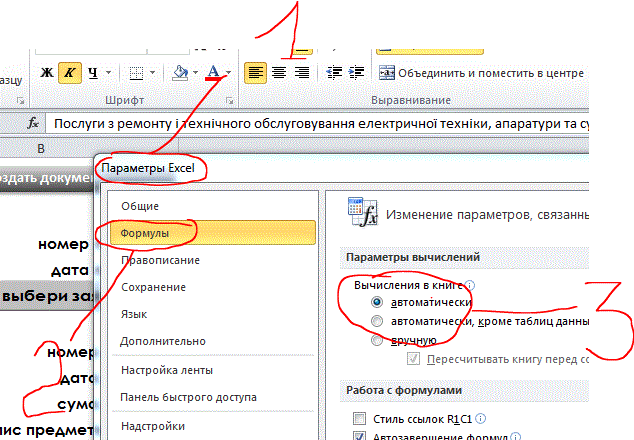Open Правописание options category
The width and height of the screenshot is (634, 440).
point(161,260)
